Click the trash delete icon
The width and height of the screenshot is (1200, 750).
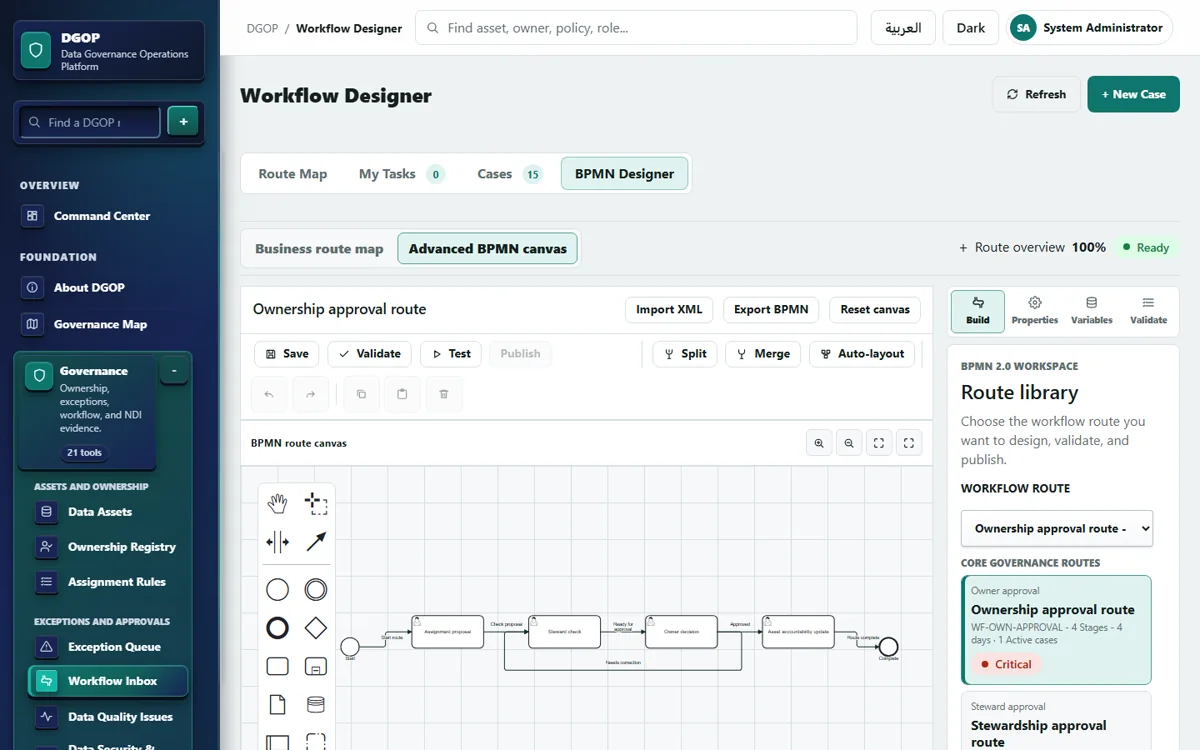tap(444, 394)
